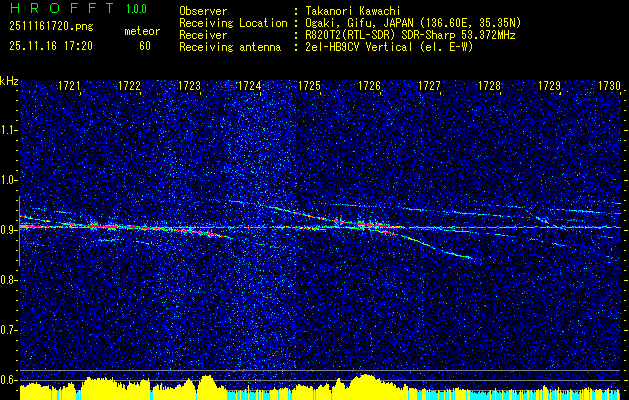Viewport: 629px width, 400px height.
Task: Click the 0.6 kHz frequency label
Action: (x=9, y=380)
